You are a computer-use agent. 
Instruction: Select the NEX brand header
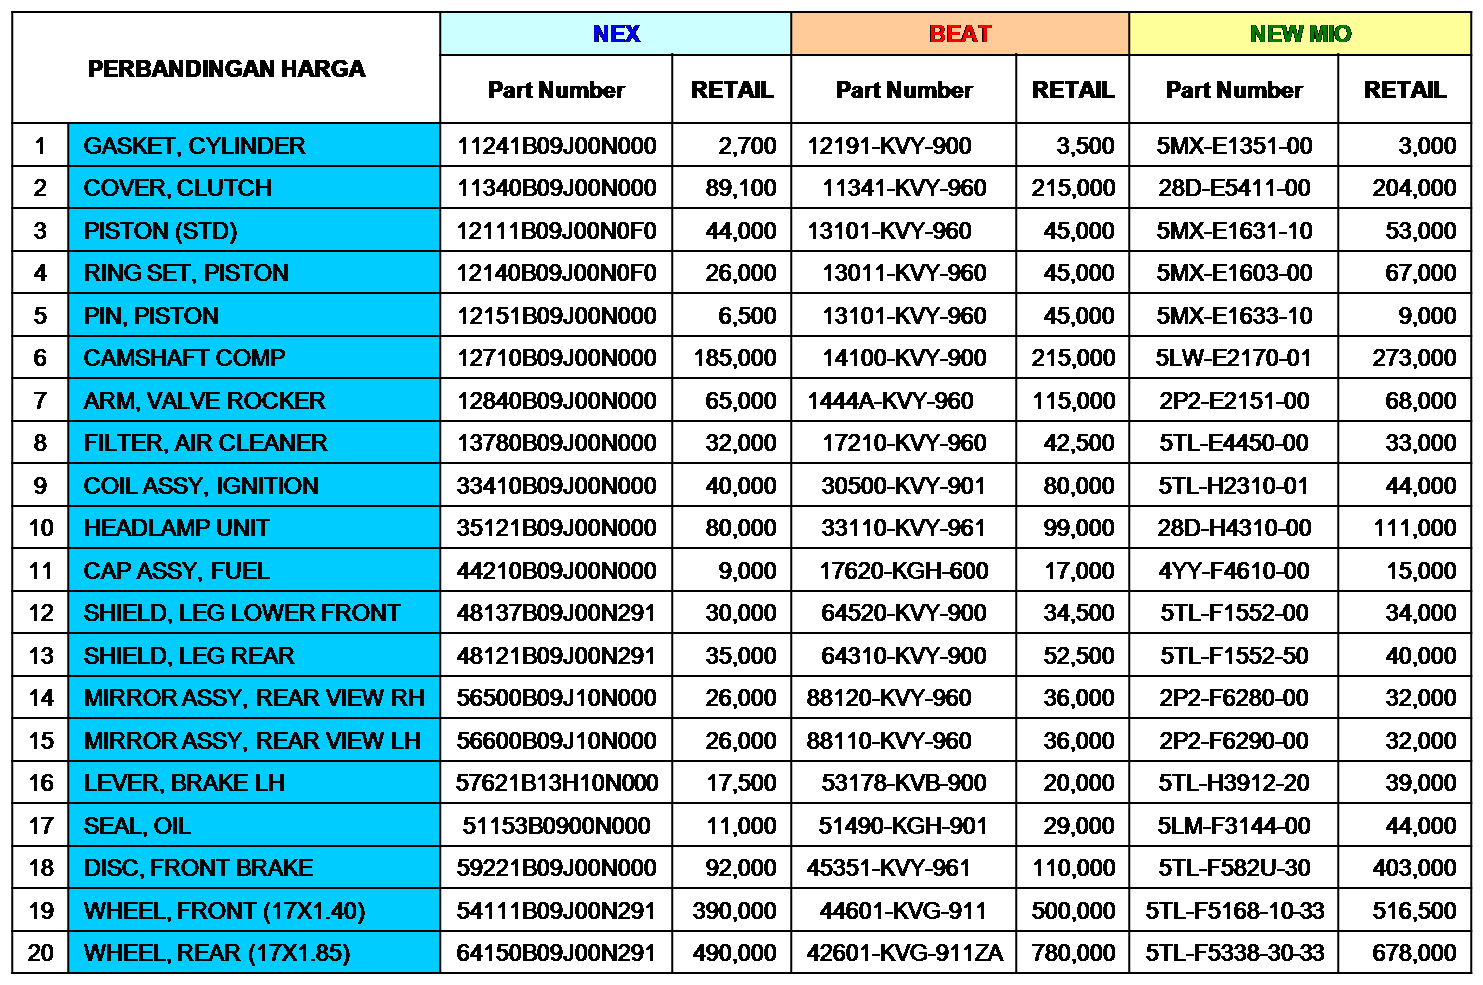[x=616, y=34]
